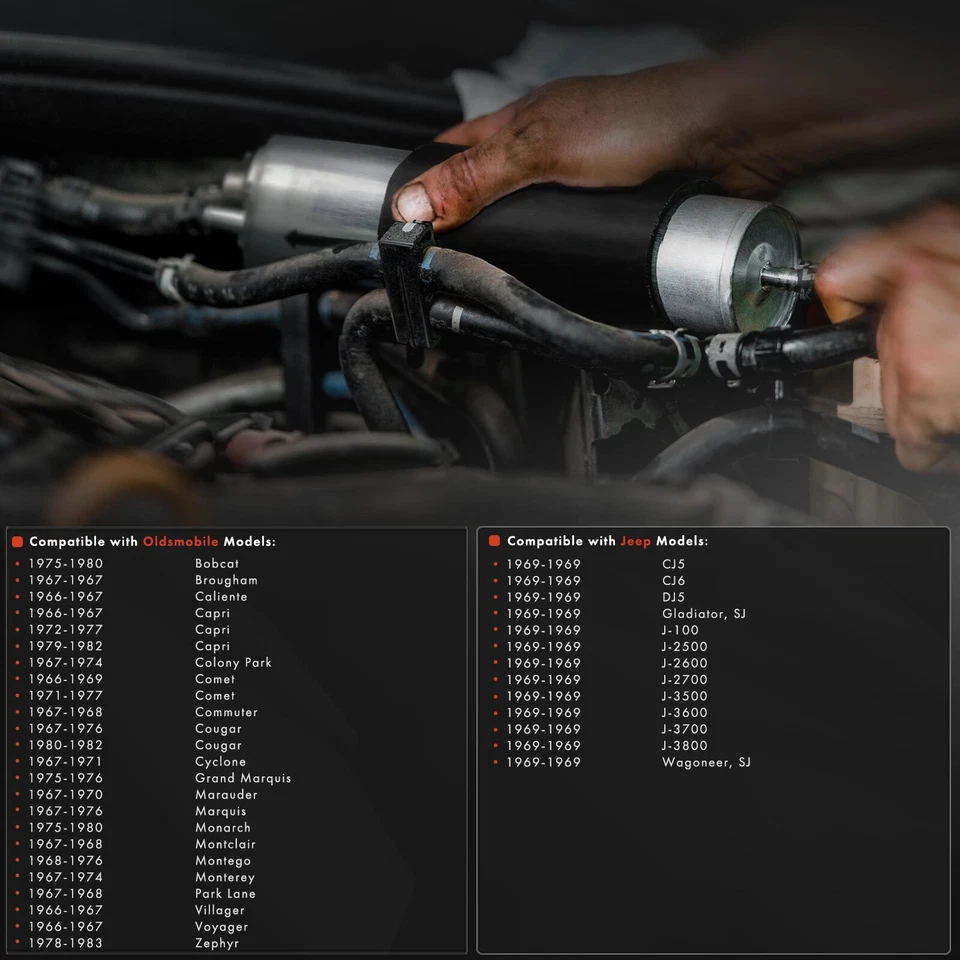Select the 'Zephyr' model text
The width and height of the screenshot is (960, 960).
click(217, 943)
